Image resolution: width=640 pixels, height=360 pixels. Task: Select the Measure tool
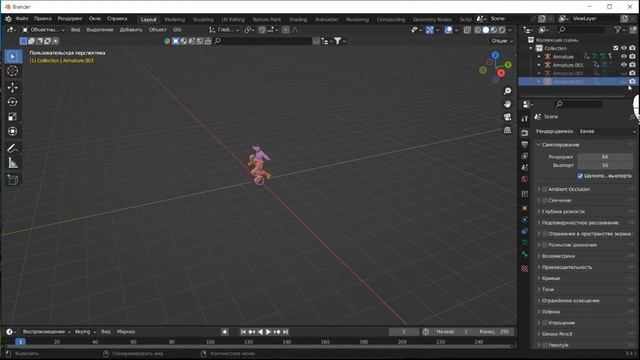[13, 163]
